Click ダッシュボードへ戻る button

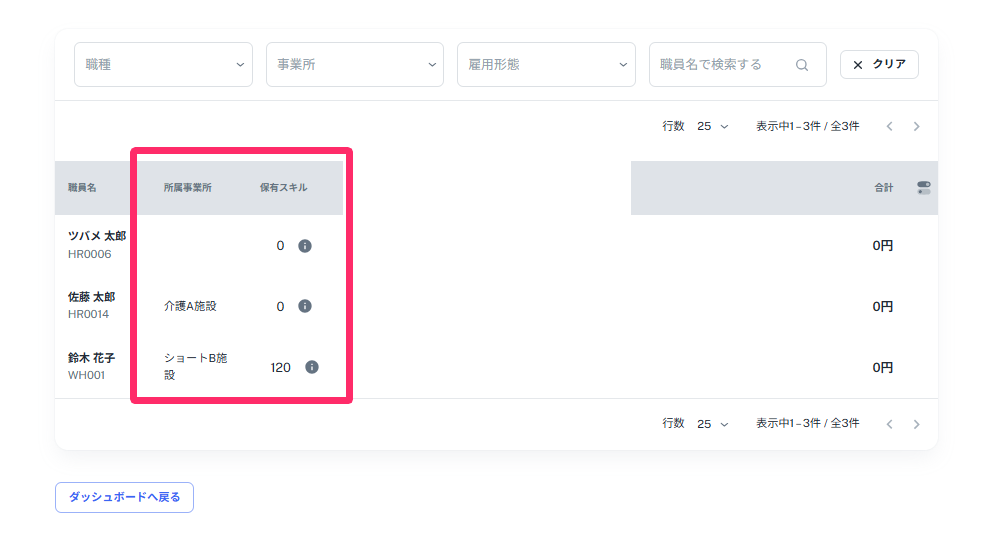[124, 497]
